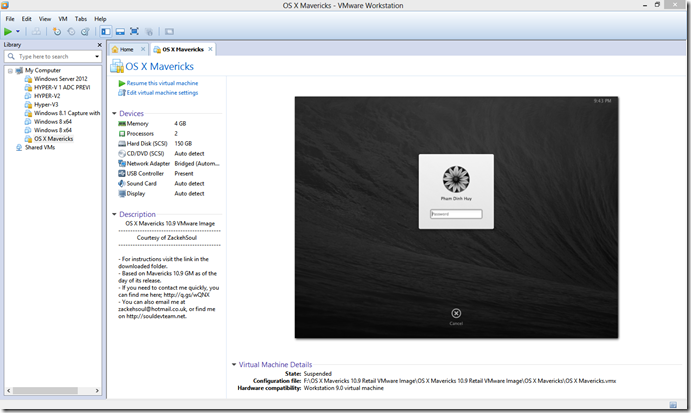Collapse the Devices section
Screen dimensions: 691x413
coord(114,113)
